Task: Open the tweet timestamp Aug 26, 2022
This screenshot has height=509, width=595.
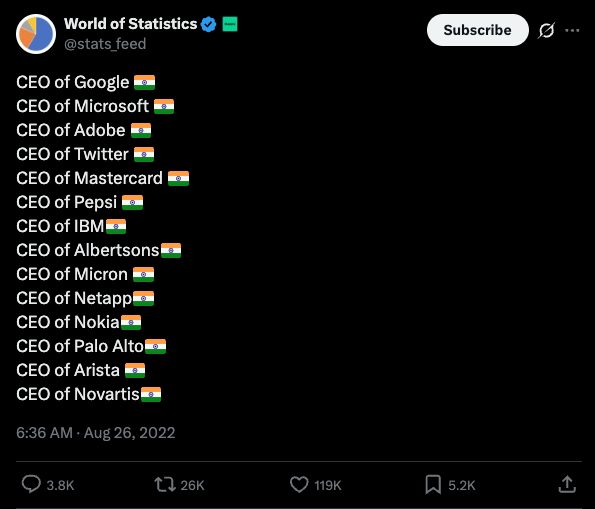Action: coord(96,433)
